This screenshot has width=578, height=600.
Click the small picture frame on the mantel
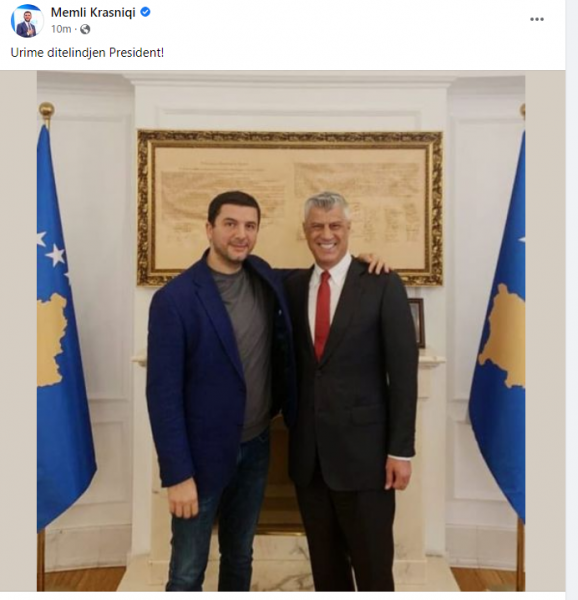pyautogui.click(x=417, y=323)
